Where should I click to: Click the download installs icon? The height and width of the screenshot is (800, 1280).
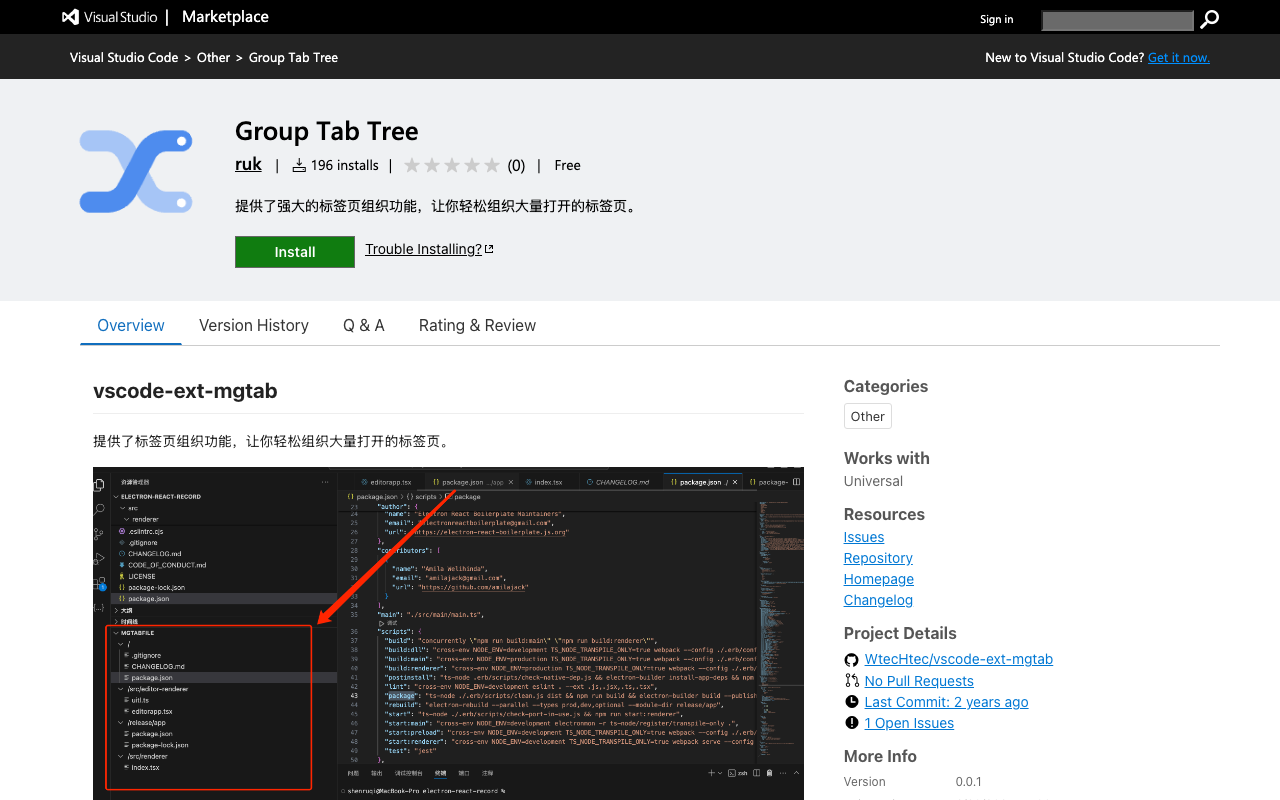click(x=299, y=165)
